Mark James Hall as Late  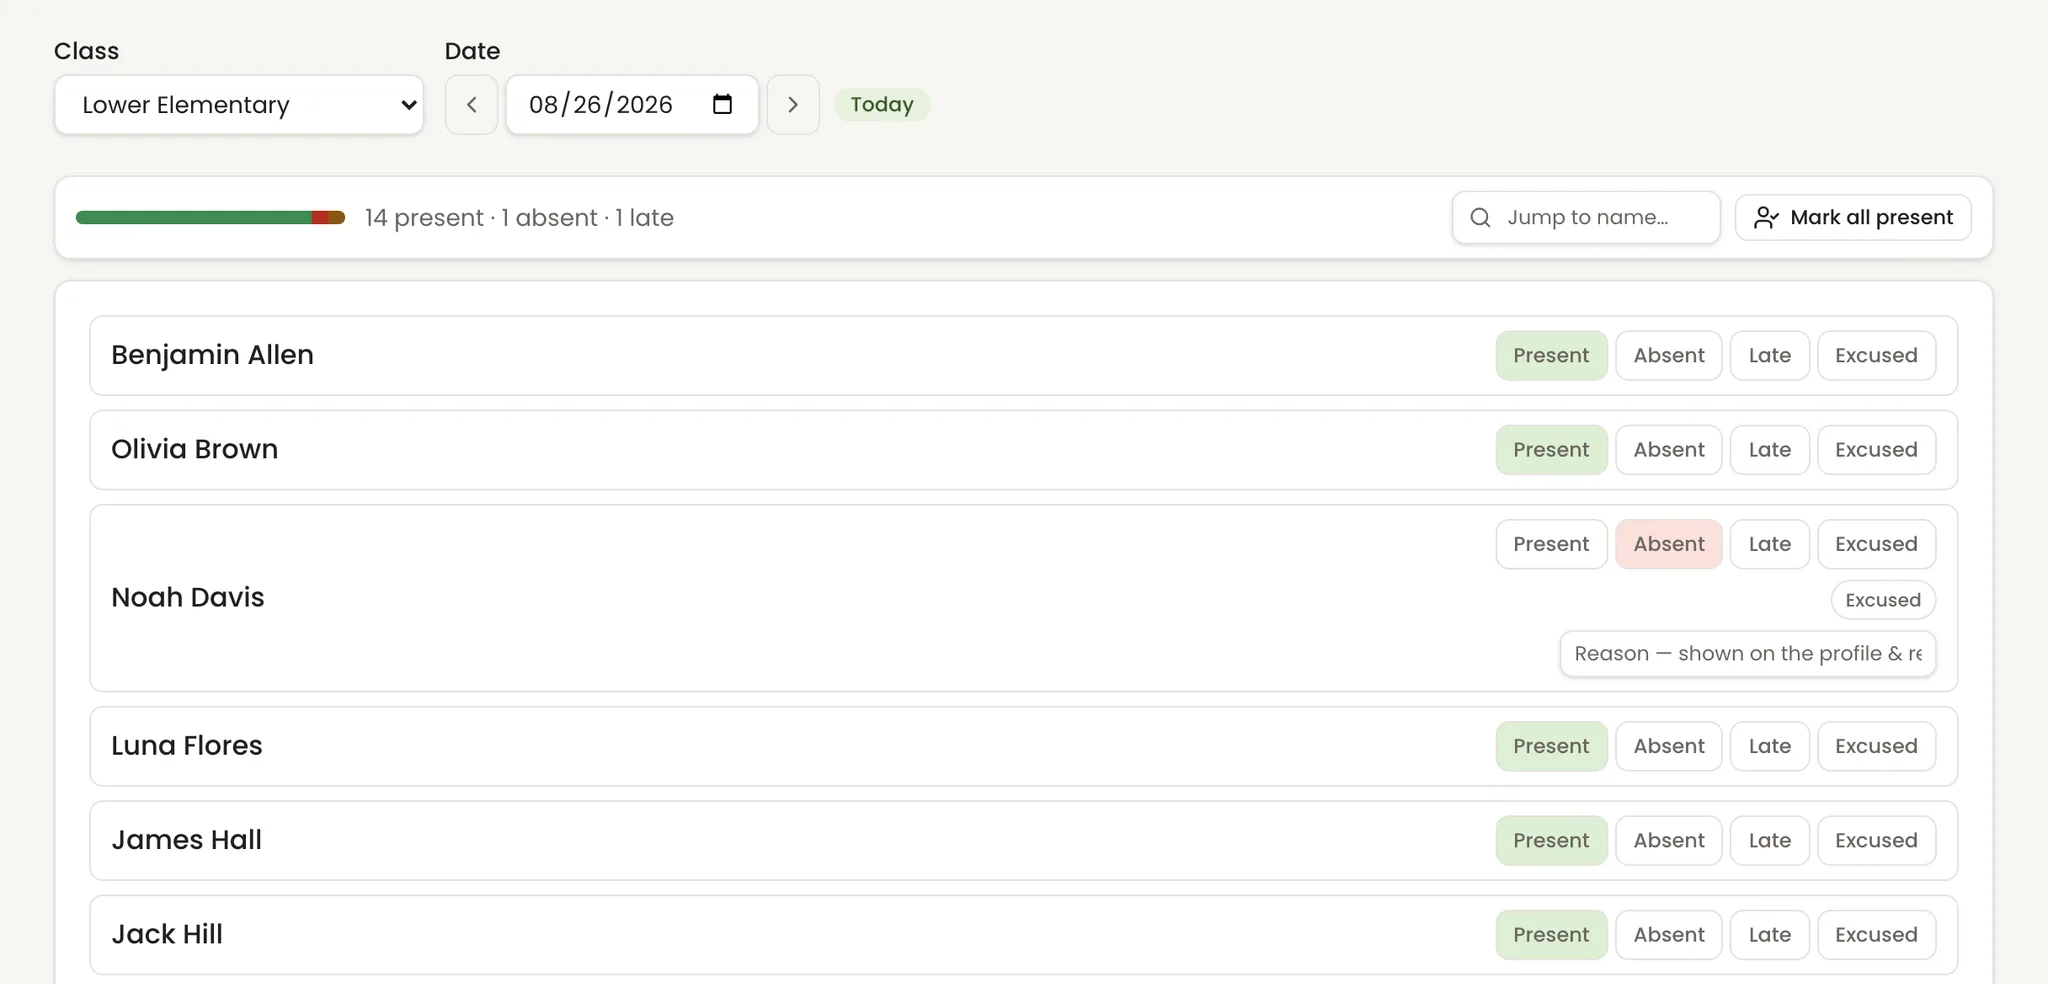click(1769, 841)
